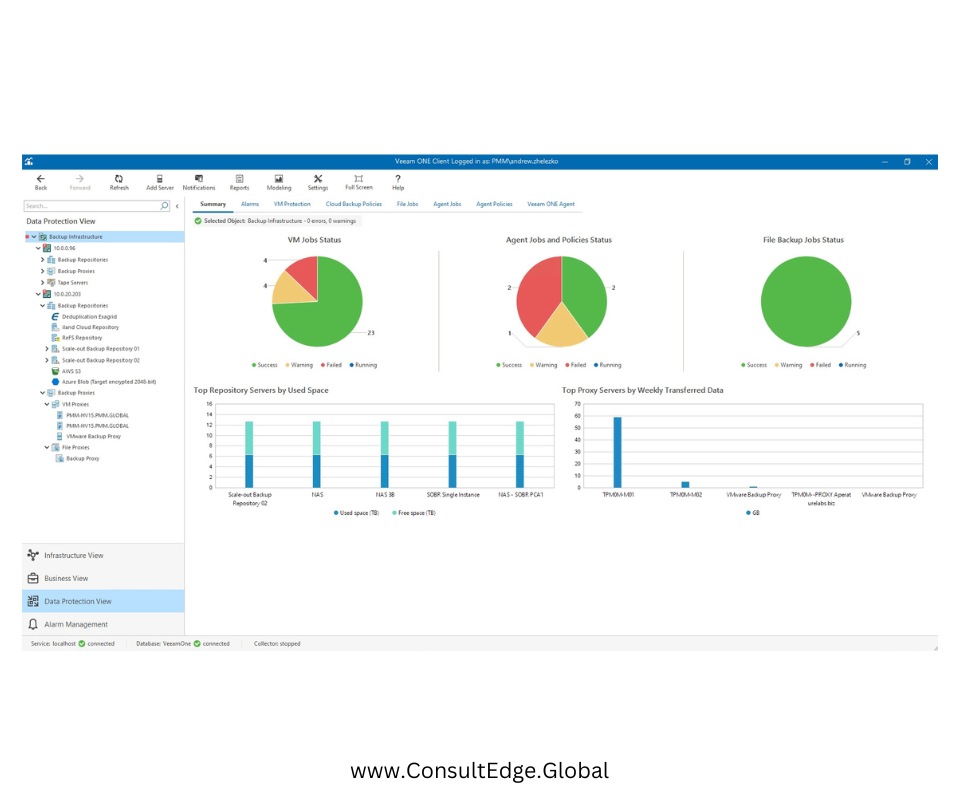Refresh the view with the Refresh icon

pyautogui.click(x=119, y=179)
